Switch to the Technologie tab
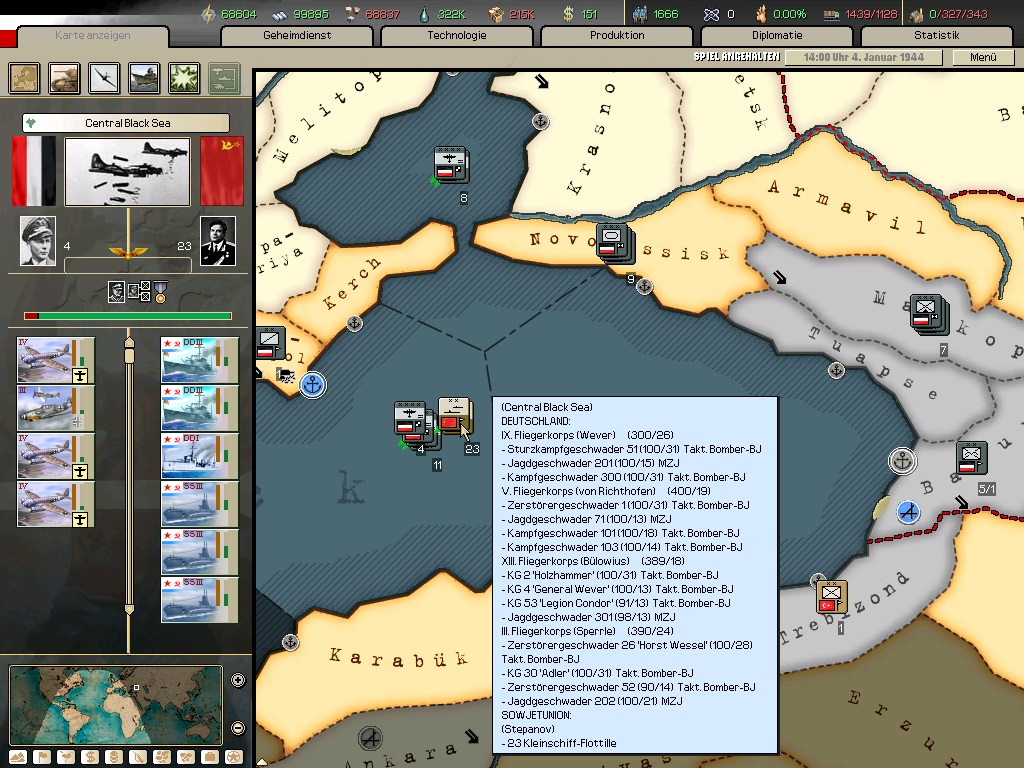Screen dimensions: 1024x768 point(457,36)
